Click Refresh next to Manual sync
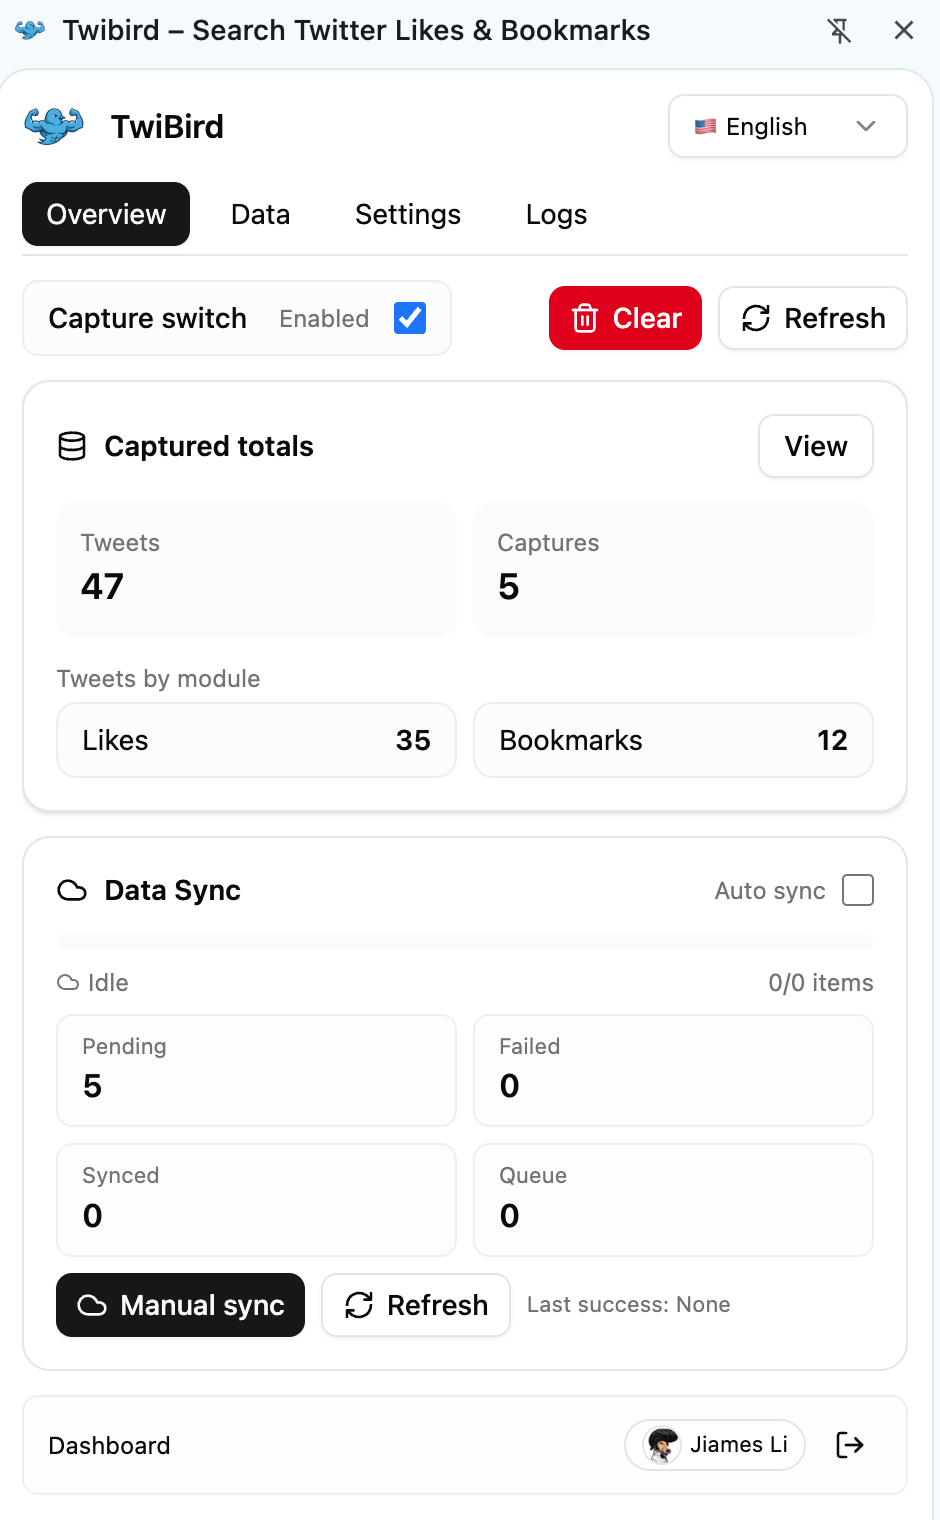 point(416,1305)
